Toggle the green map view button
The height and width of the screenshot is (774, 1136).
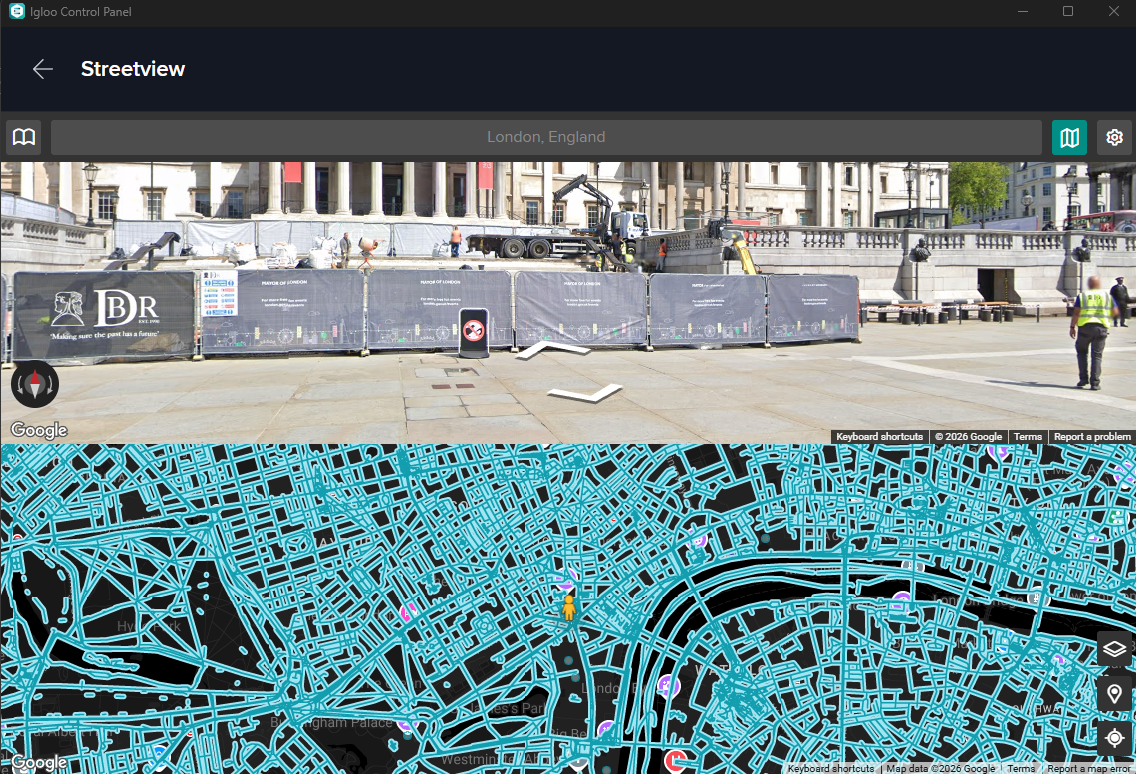pos(1069,137)
